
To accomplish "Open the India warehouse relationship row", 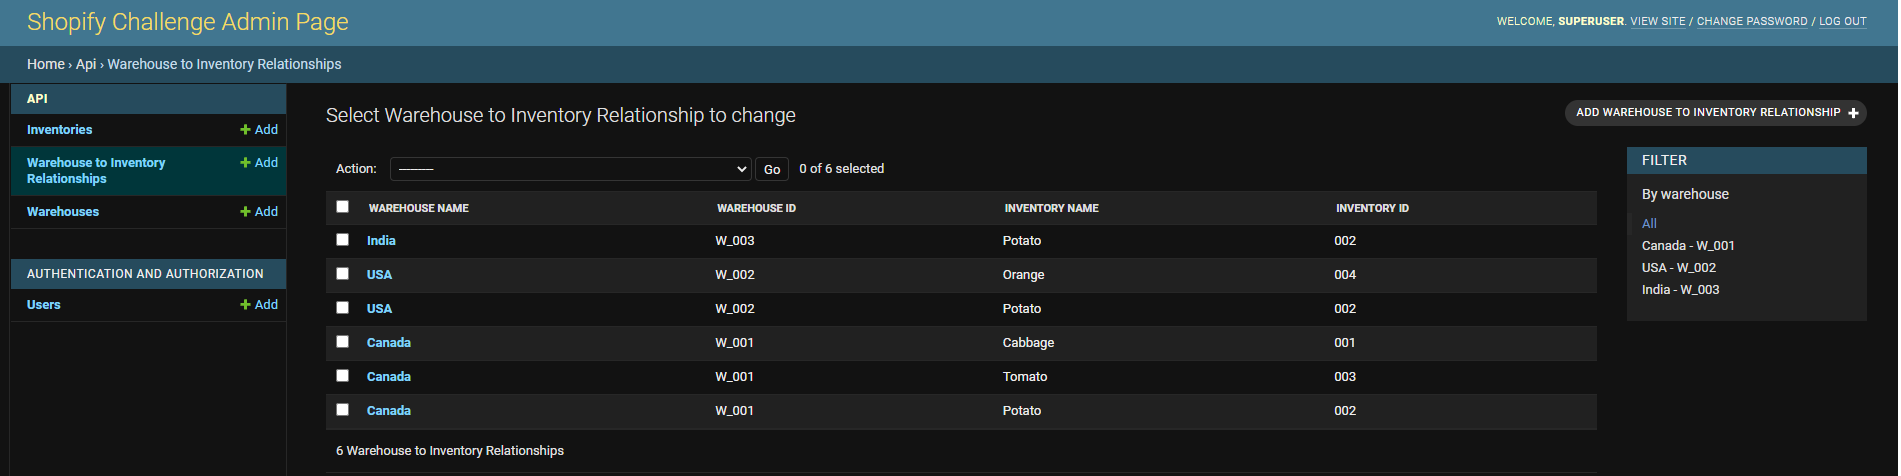I will tap(381, 241).
